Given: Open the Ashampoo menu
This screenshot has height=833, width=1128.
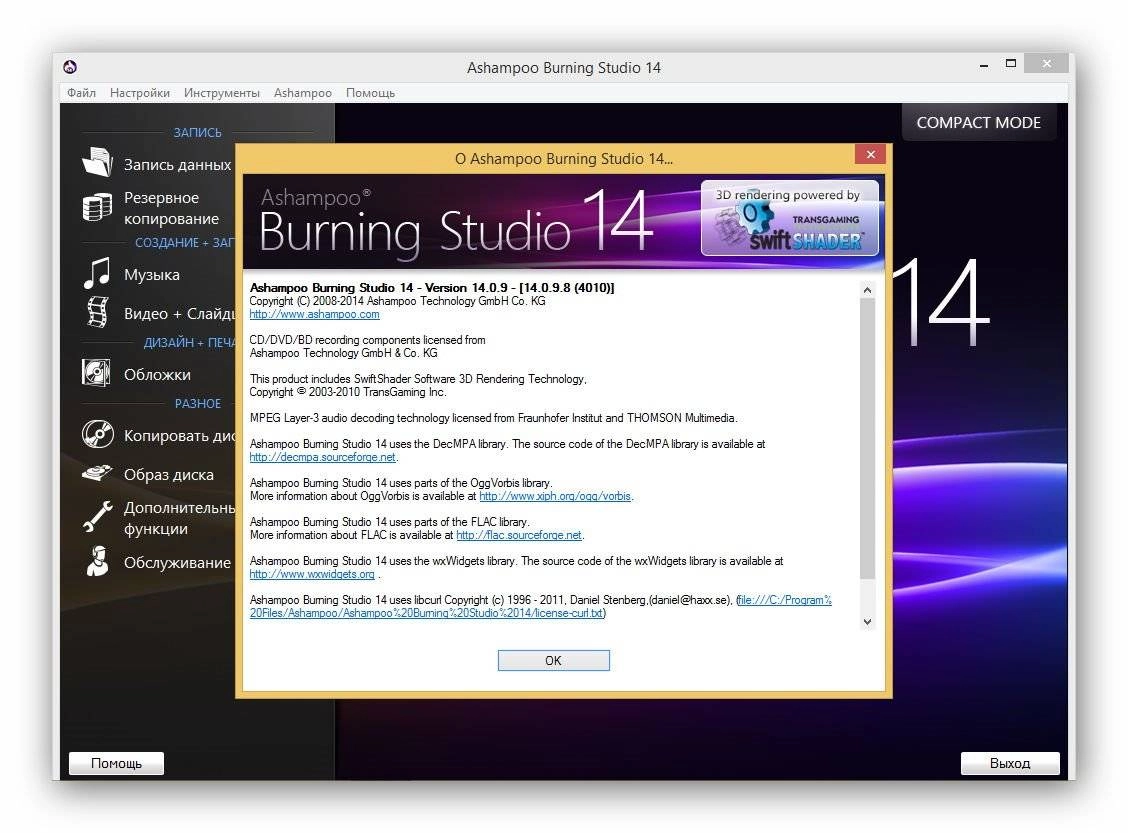Looking at the screenshot, I should (303, 93).
